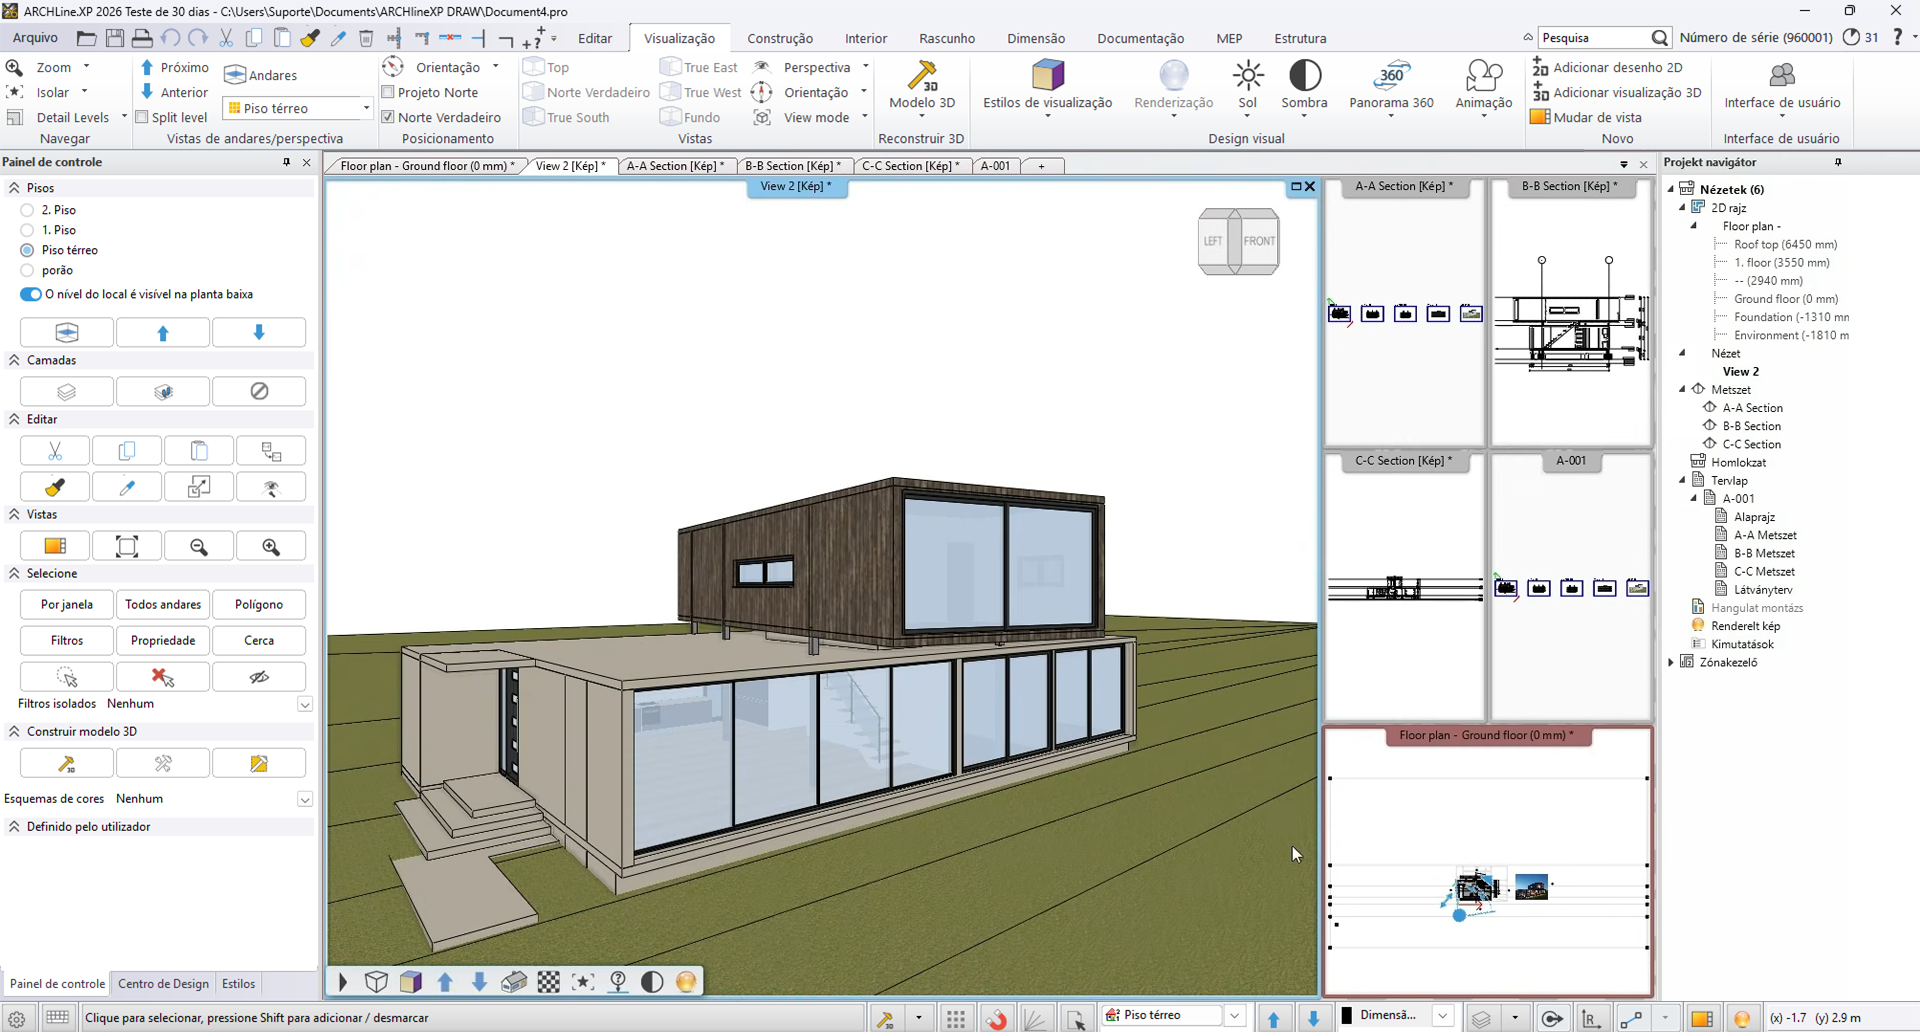Open the Piso térreo dropdown in ribbon
The height and width of the screenshot is (1032, 1920).
tap(366, 108)
